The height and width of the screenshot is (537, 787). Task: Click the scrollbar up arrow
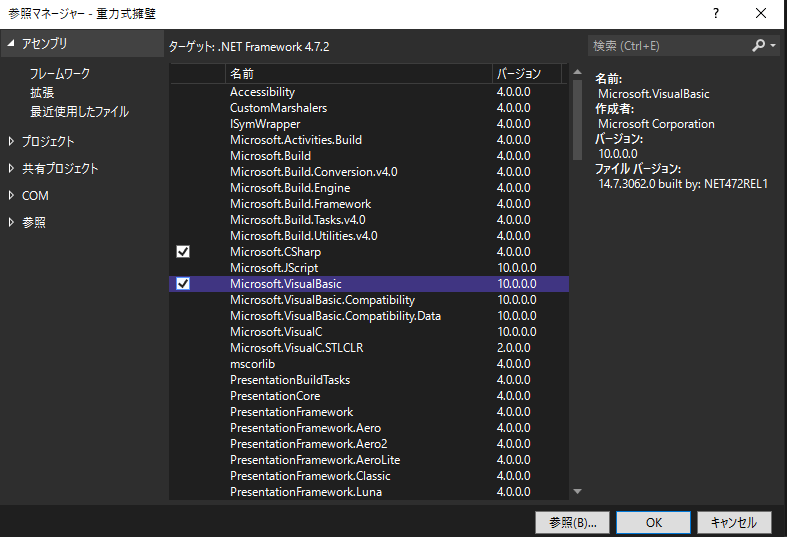point(577,72)
